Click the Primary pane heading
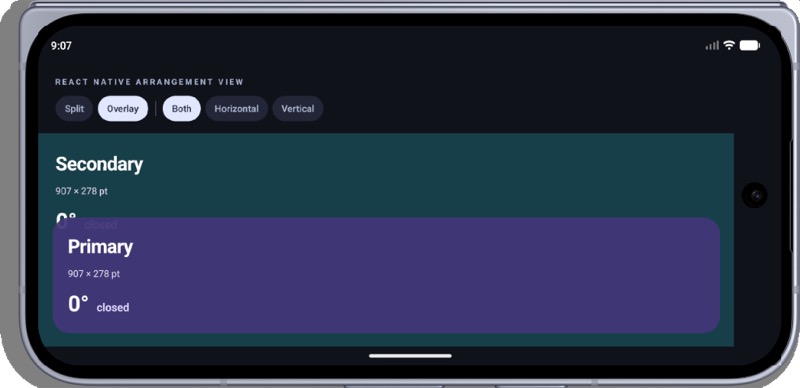 [100, 247]
